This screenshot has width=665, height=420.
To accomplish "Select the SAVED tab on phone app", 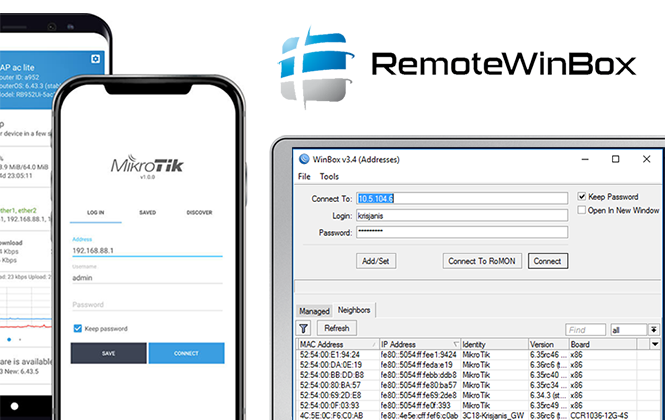I will [x=147, y=213].
